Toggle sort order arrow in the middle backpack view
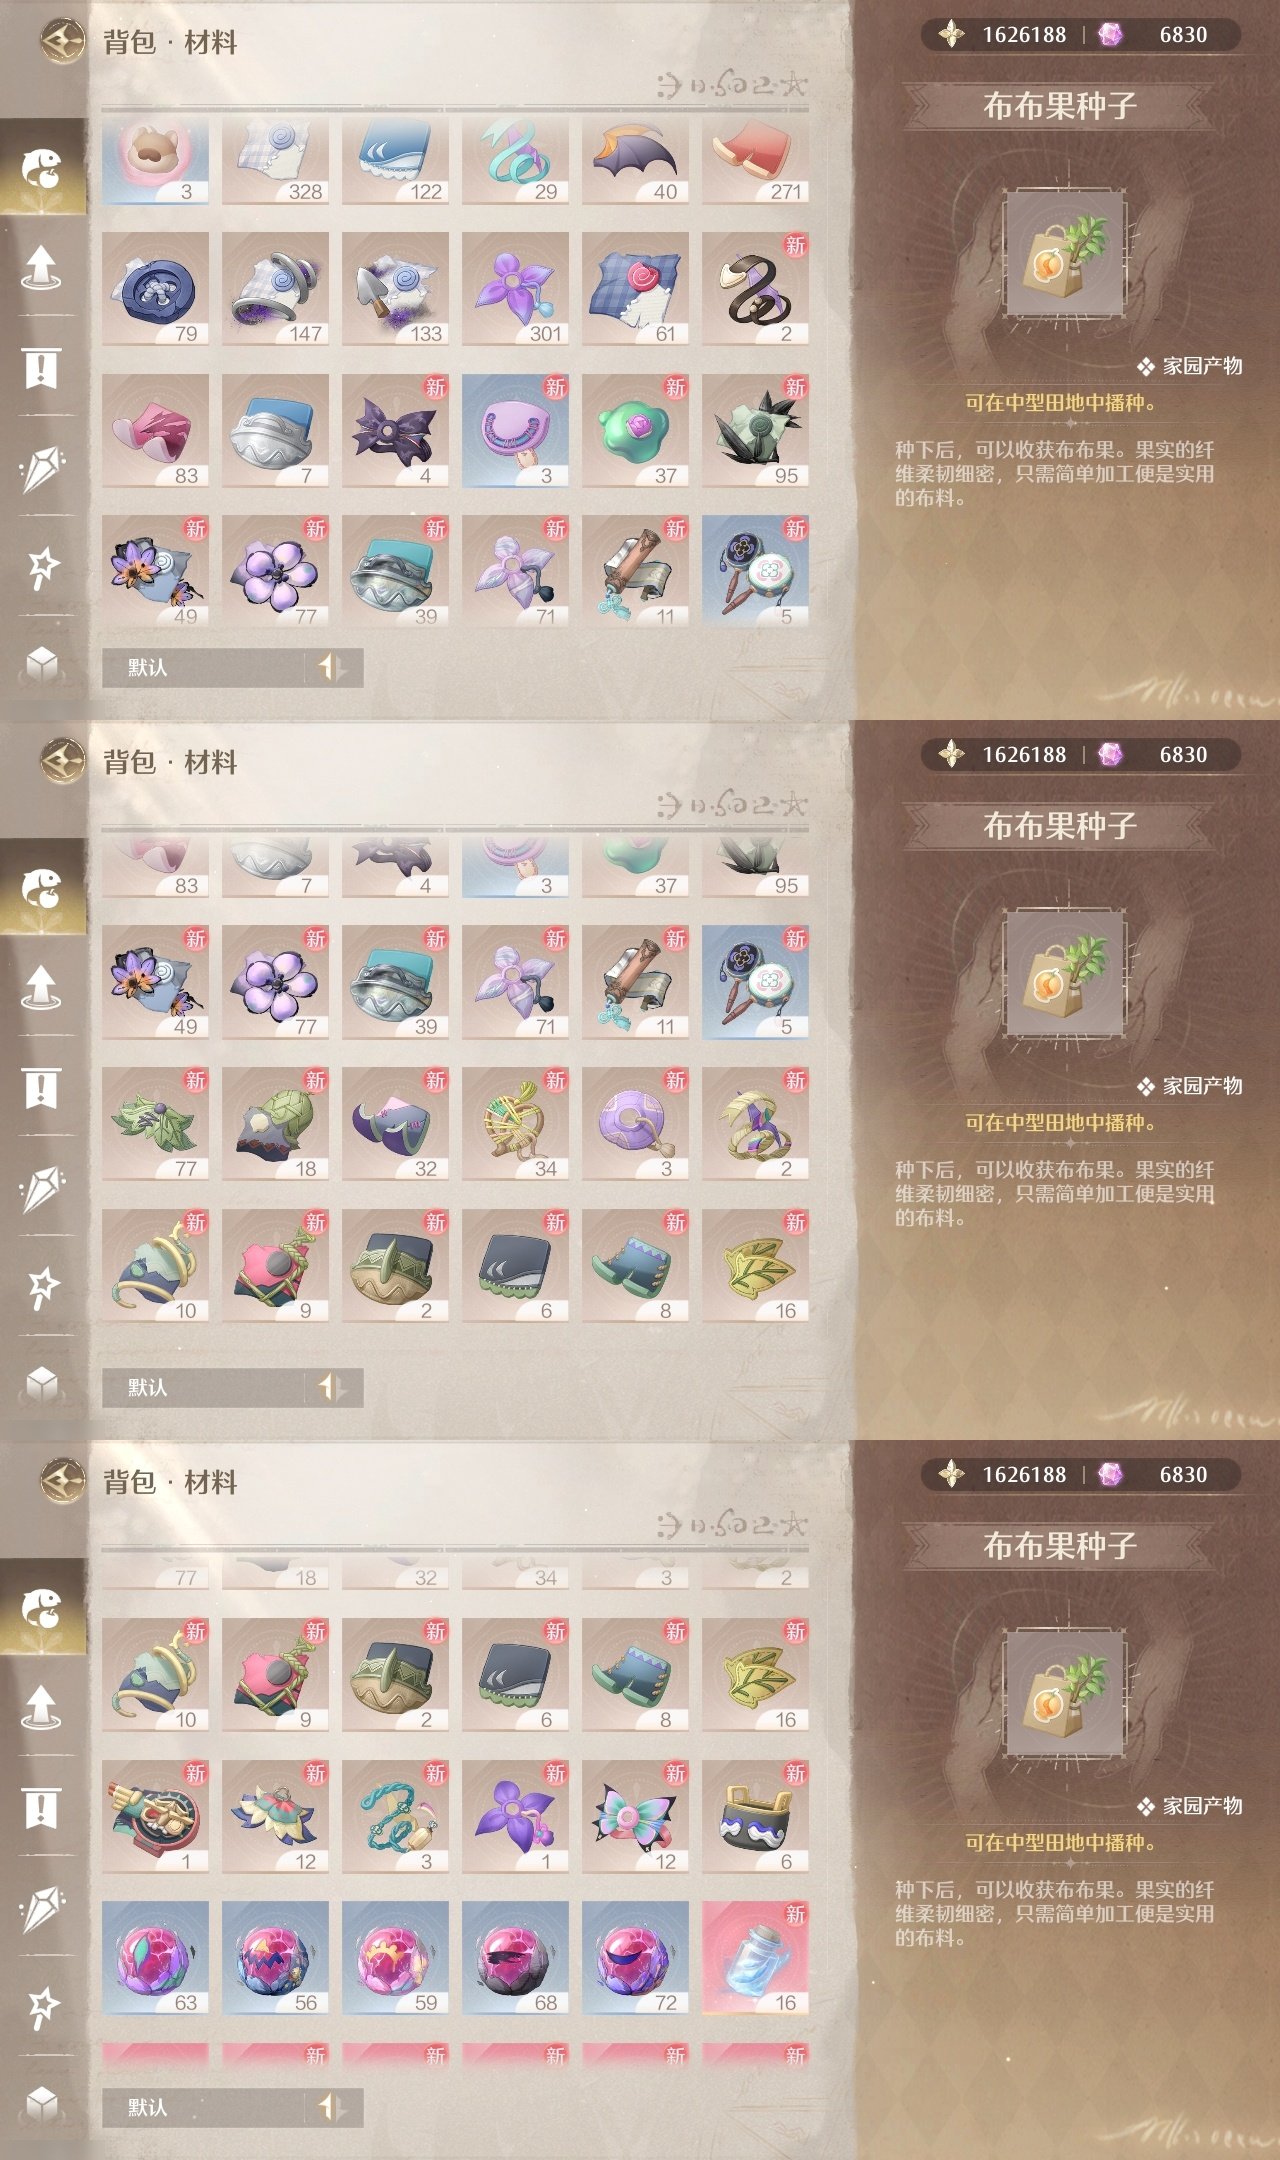This screenshot has height=2160, width=1280. pos(333,1387)
